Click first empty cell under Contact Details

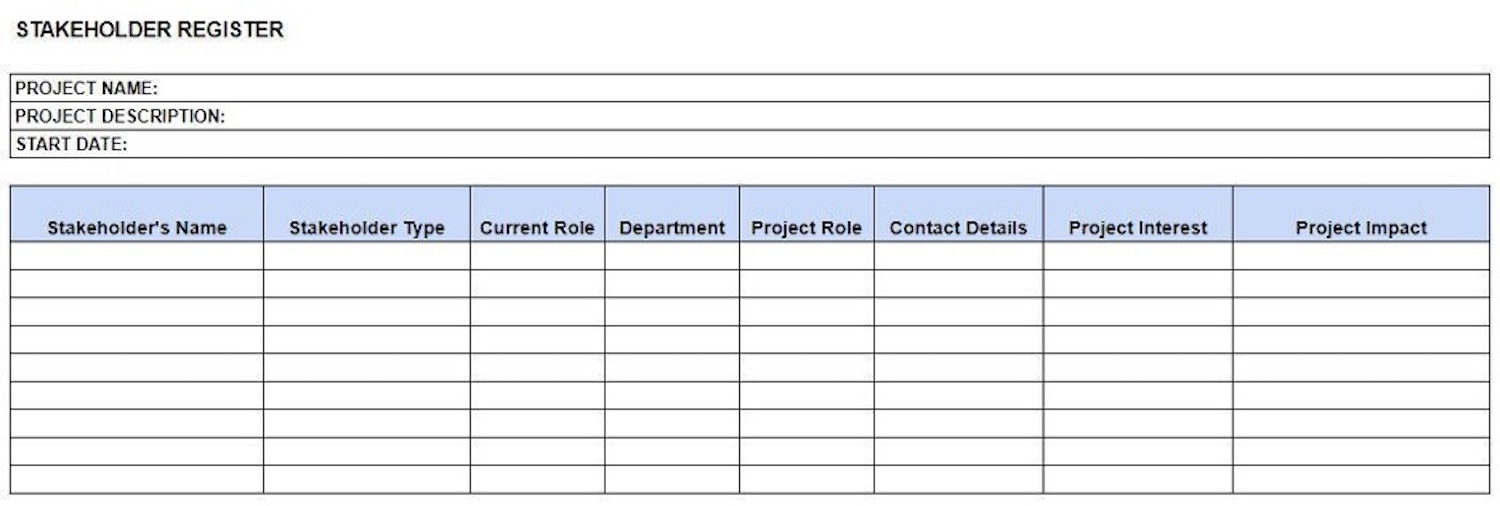[x=958, y=256]
